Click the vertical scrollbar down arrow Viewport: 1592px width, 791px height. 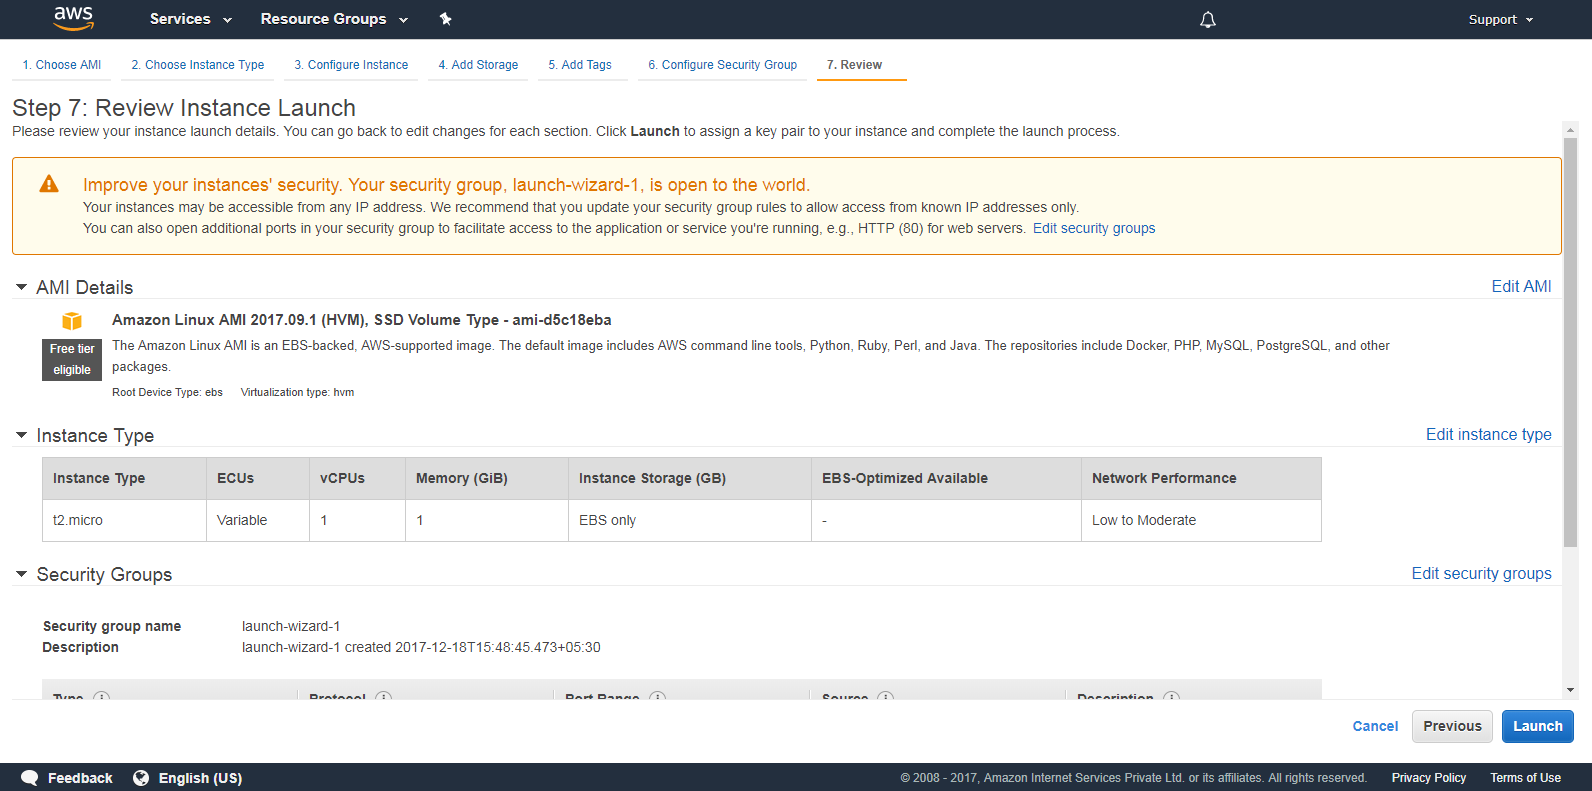point(1570,690)
